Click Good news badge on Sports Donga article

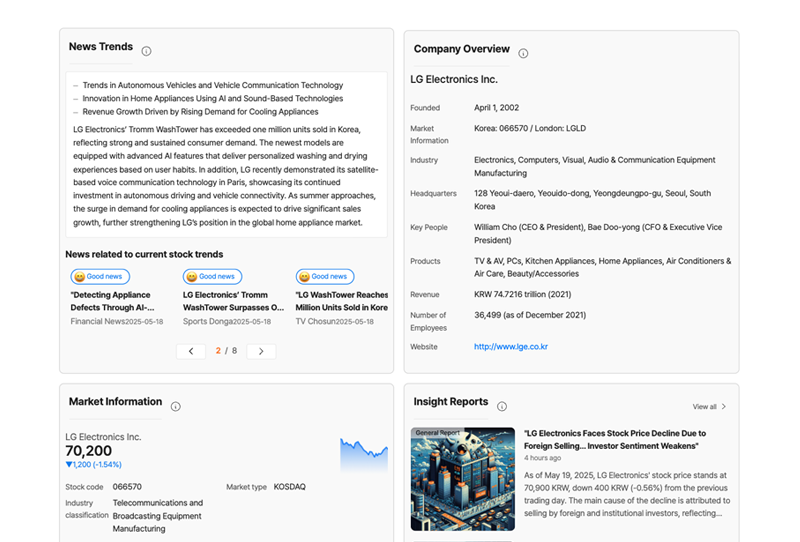(x=212, y=277)
